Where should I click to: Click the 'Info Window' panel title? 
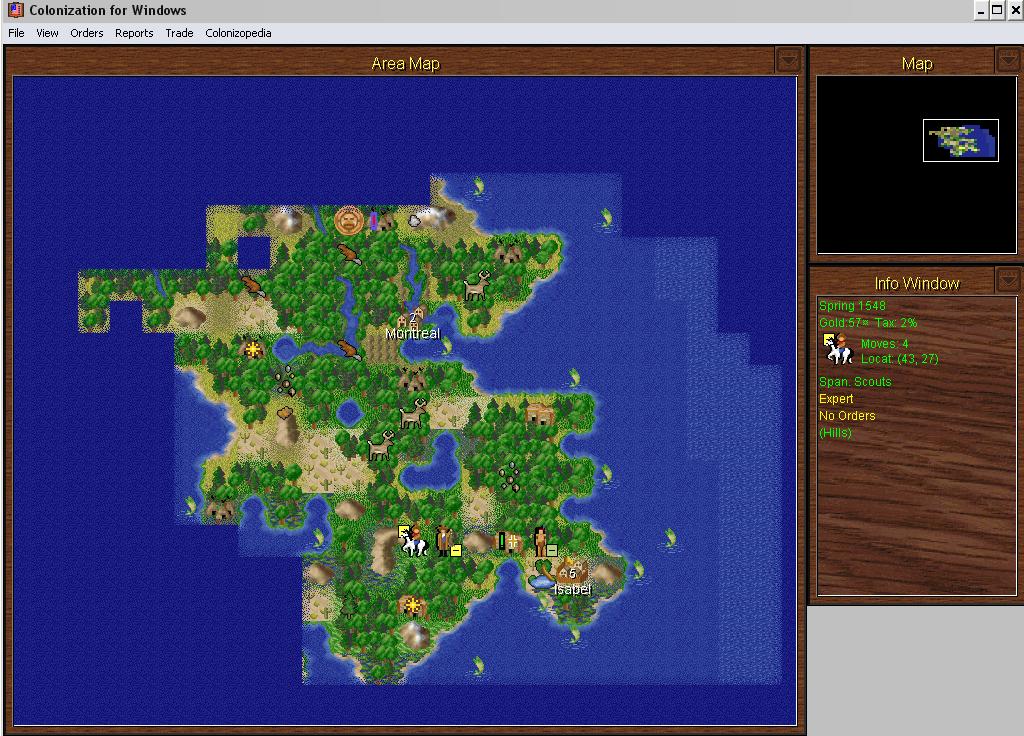(x=917, y=283)
